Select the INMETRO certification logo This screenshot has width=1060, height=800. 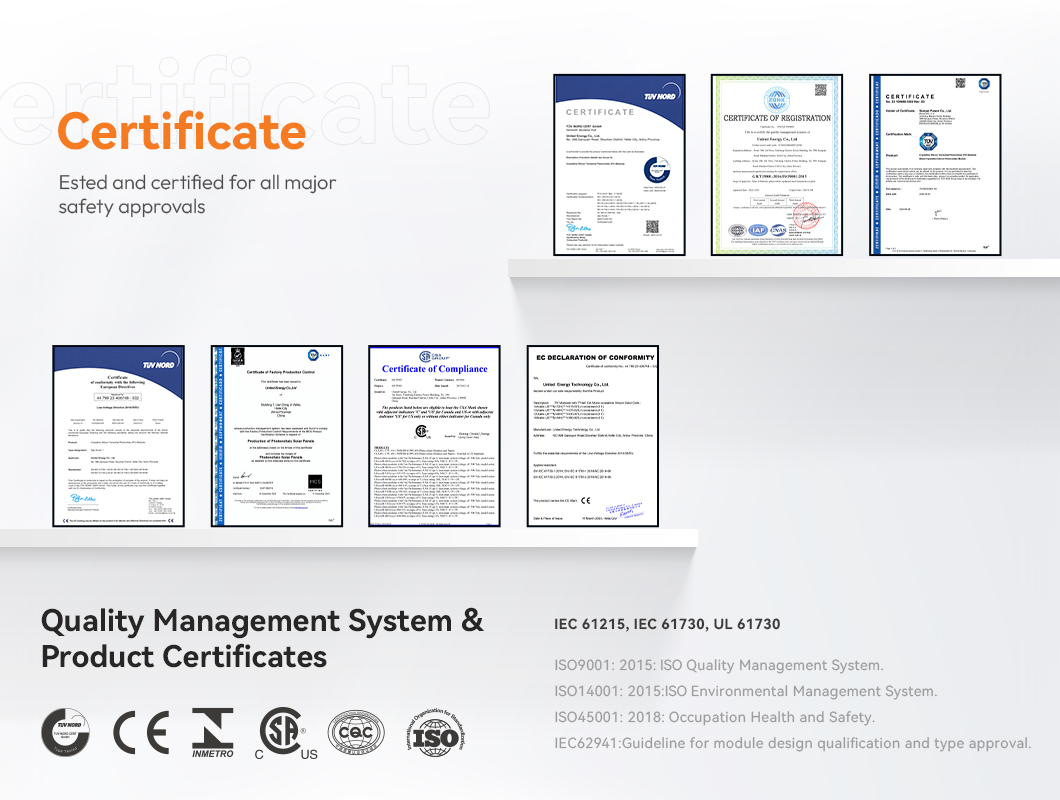tap(212, 733)
